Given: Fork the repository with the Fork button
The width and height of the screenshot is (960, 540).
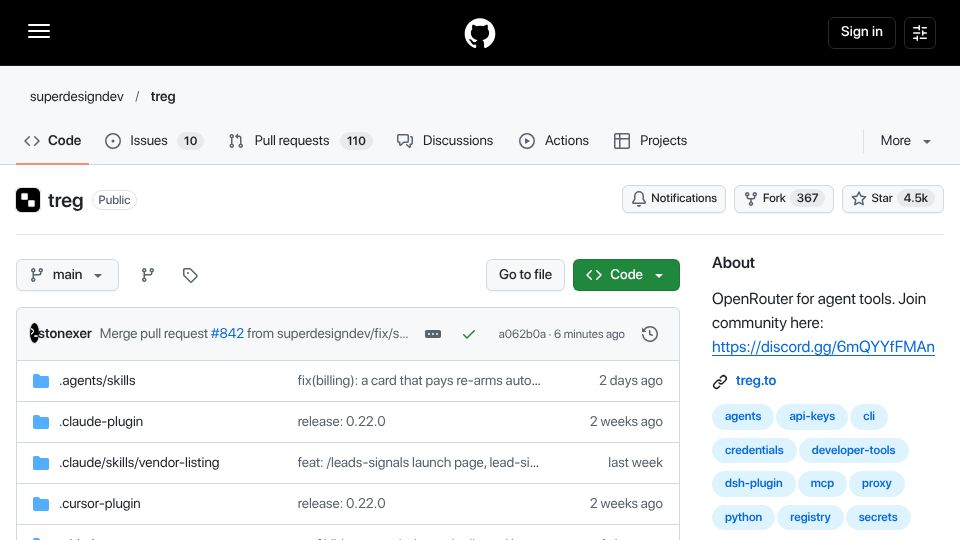Looking at the screenshot, I should click(784, 199).
